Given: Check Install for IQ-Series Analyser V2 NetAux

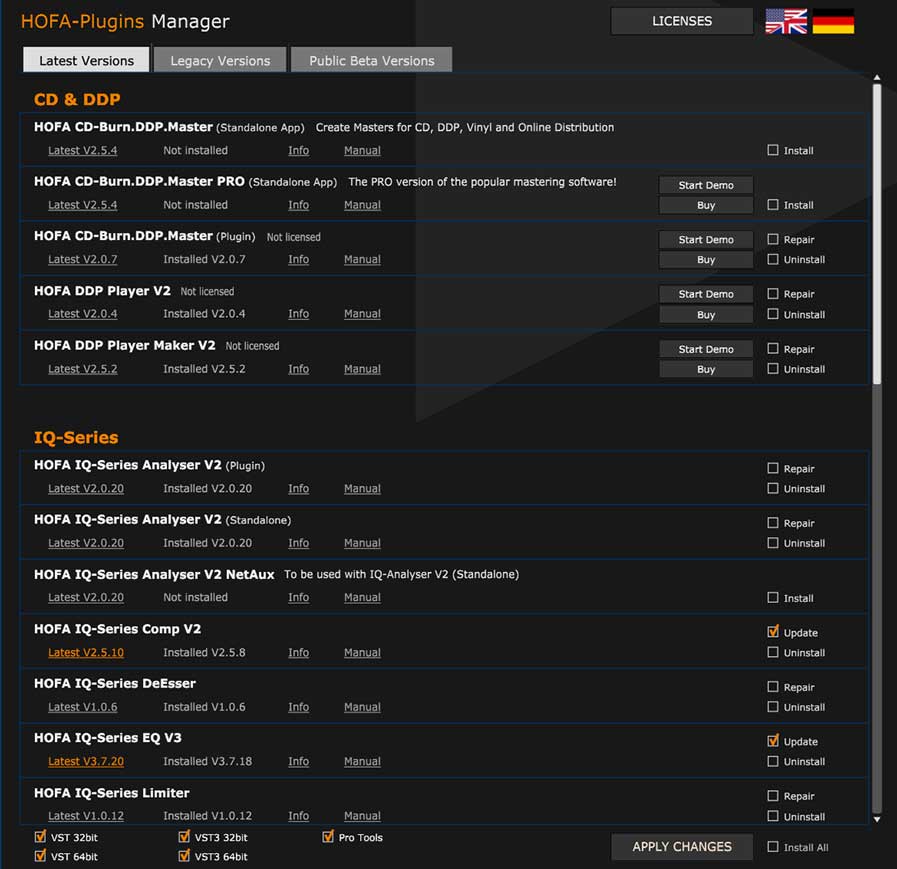Looking at the screenshot, I should [x=773, y=597].
